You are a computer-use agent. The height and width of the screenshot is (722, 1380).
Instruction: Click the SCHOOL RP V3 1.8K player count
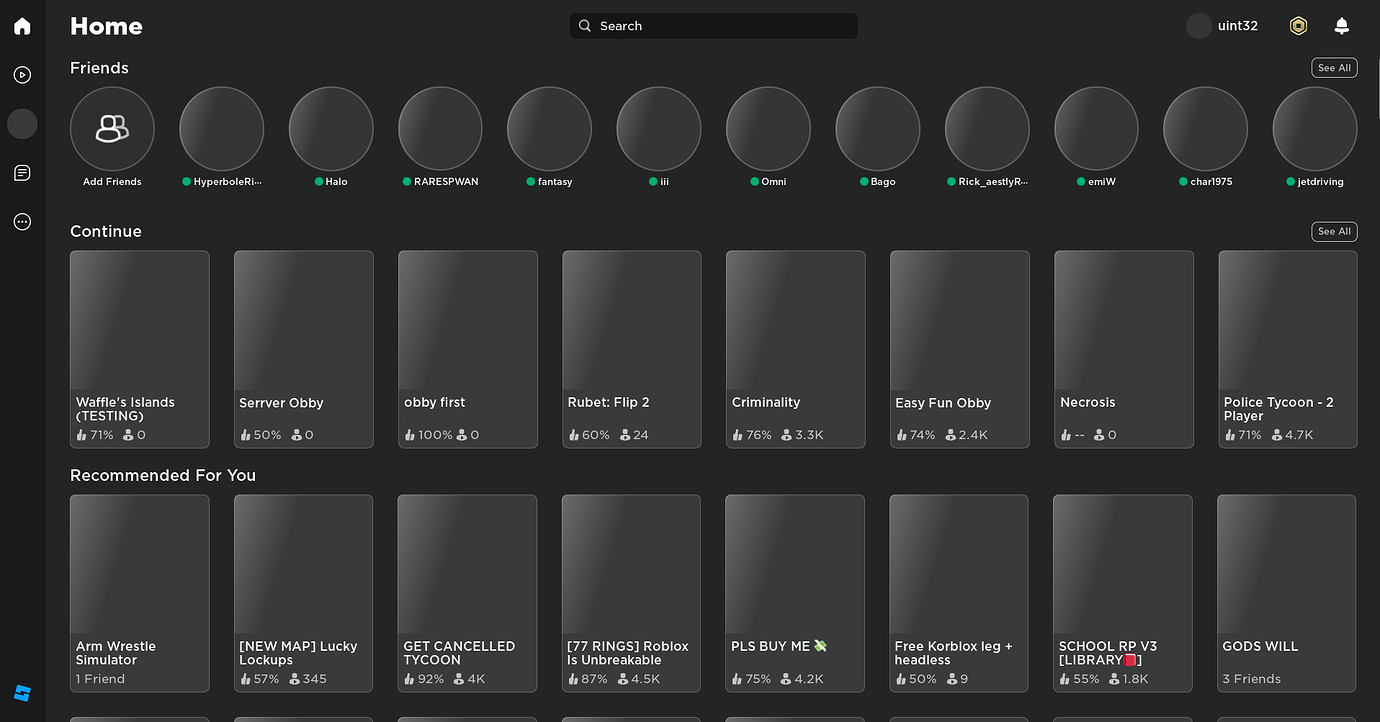point(1128,679)
